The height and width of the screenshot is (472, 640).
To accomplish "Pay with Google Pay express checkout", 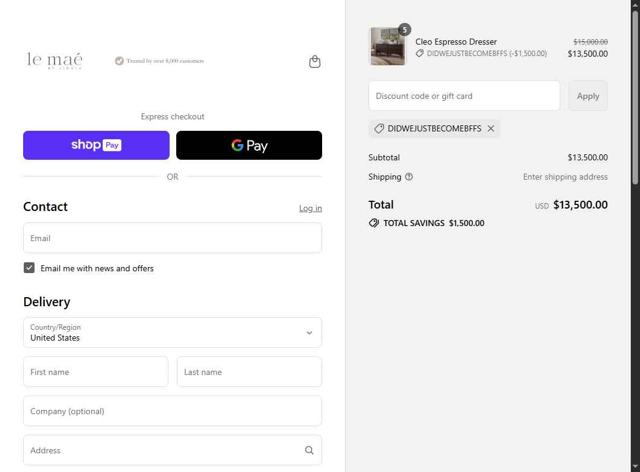I will (x=249, y=145).
